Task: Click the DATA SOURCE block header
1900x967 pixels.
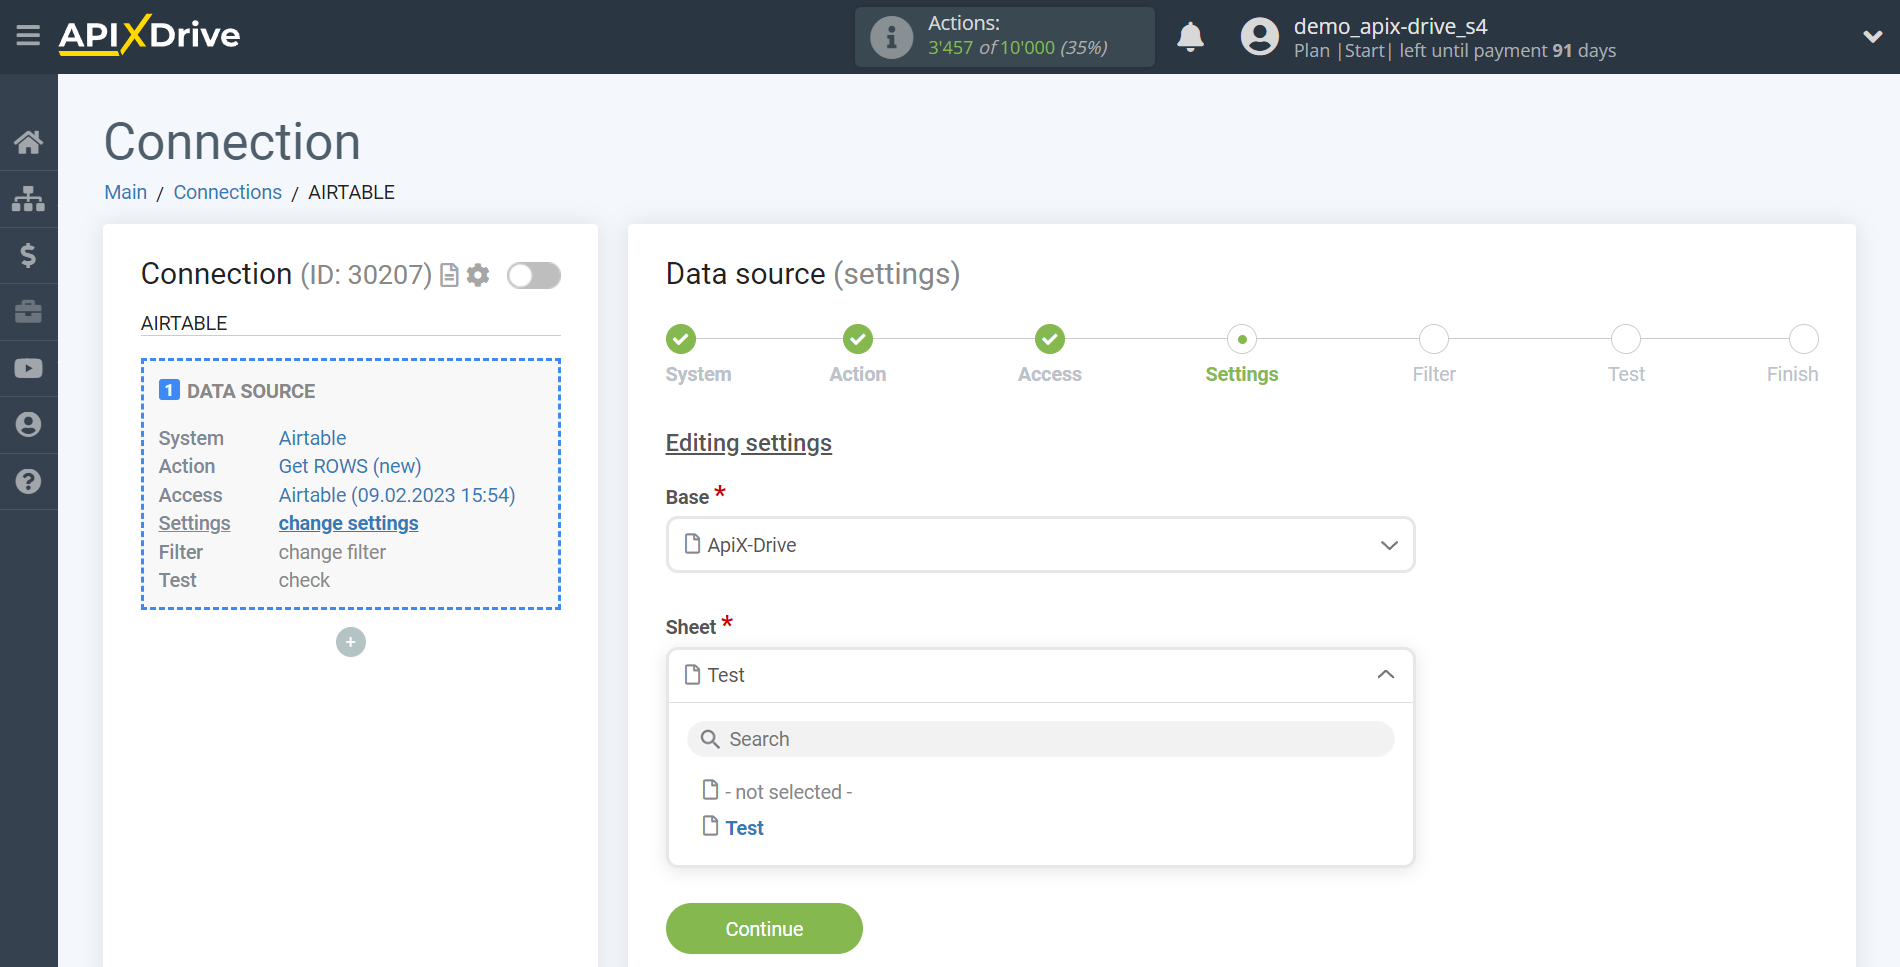Action: (x=237, y=391)
